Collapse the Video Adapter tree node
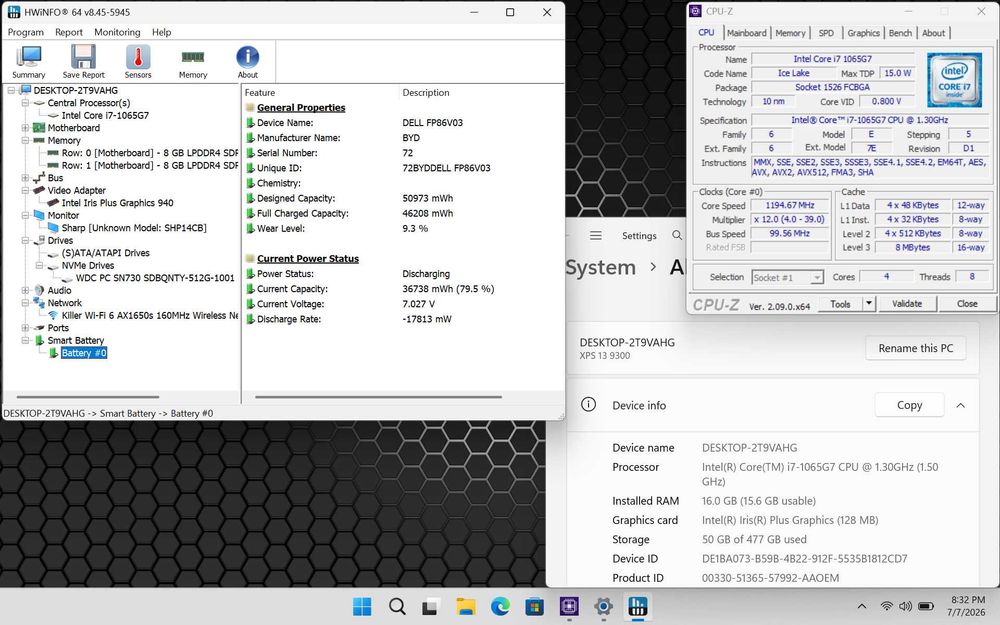Image resolution: width=1000 pixels, height=625 pixels. (25, 190)
